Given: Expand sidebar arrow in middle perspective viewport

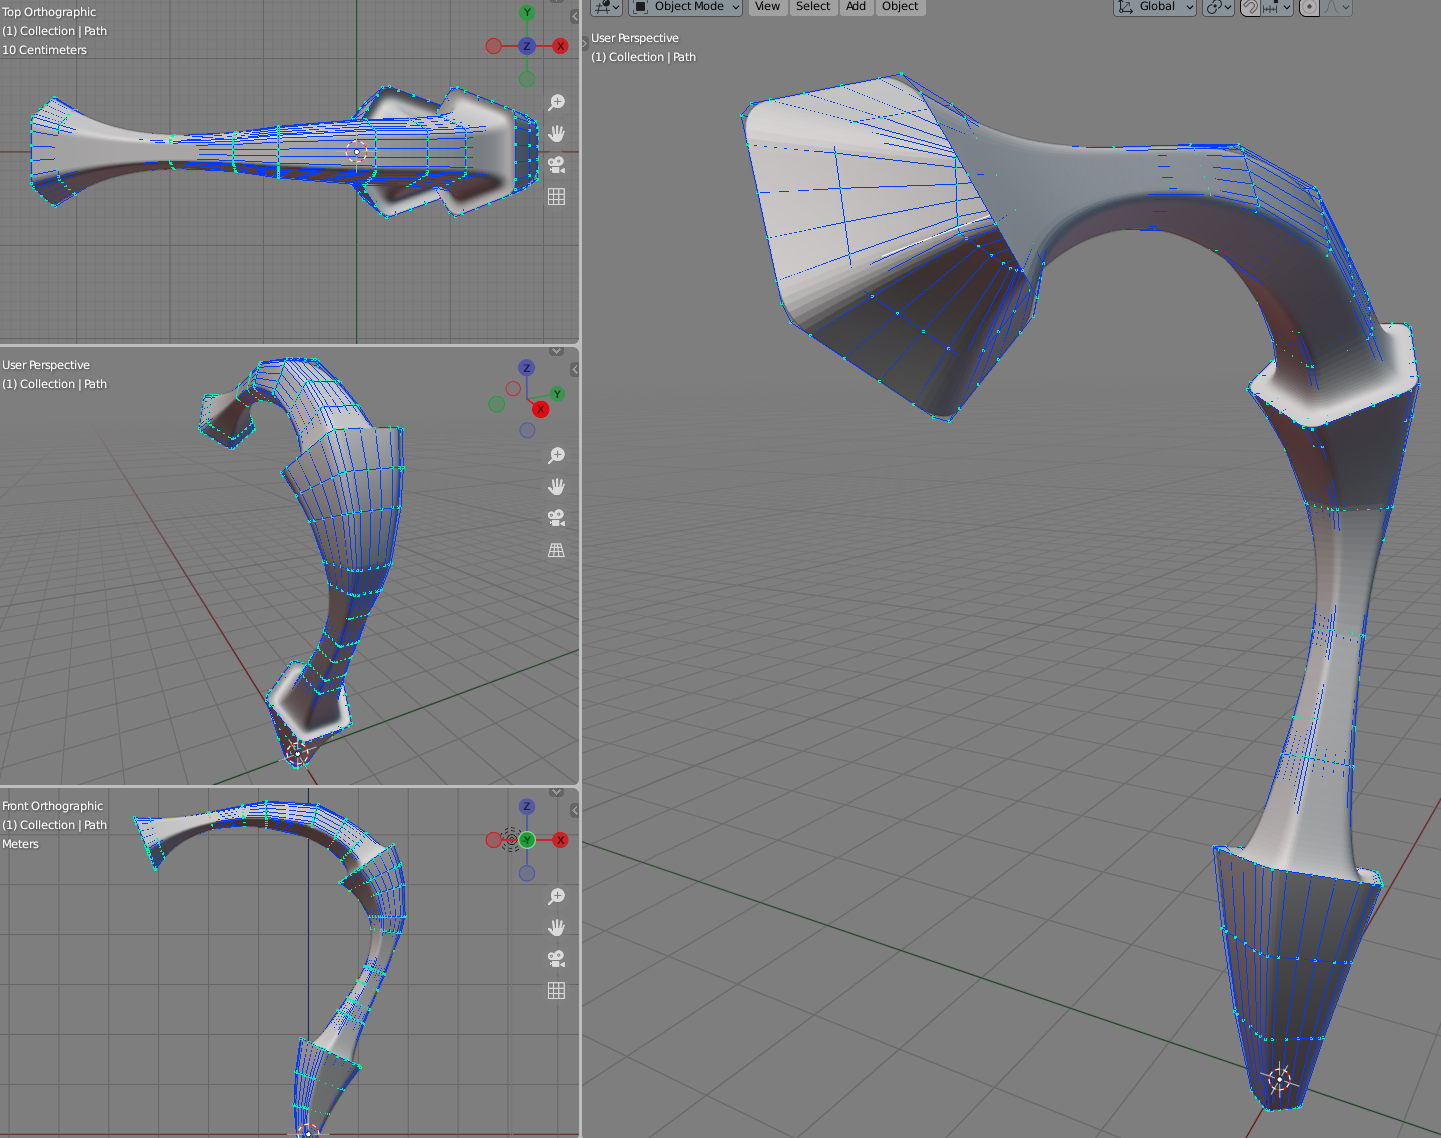Looking at the screenshot, I should coord(575,370).
